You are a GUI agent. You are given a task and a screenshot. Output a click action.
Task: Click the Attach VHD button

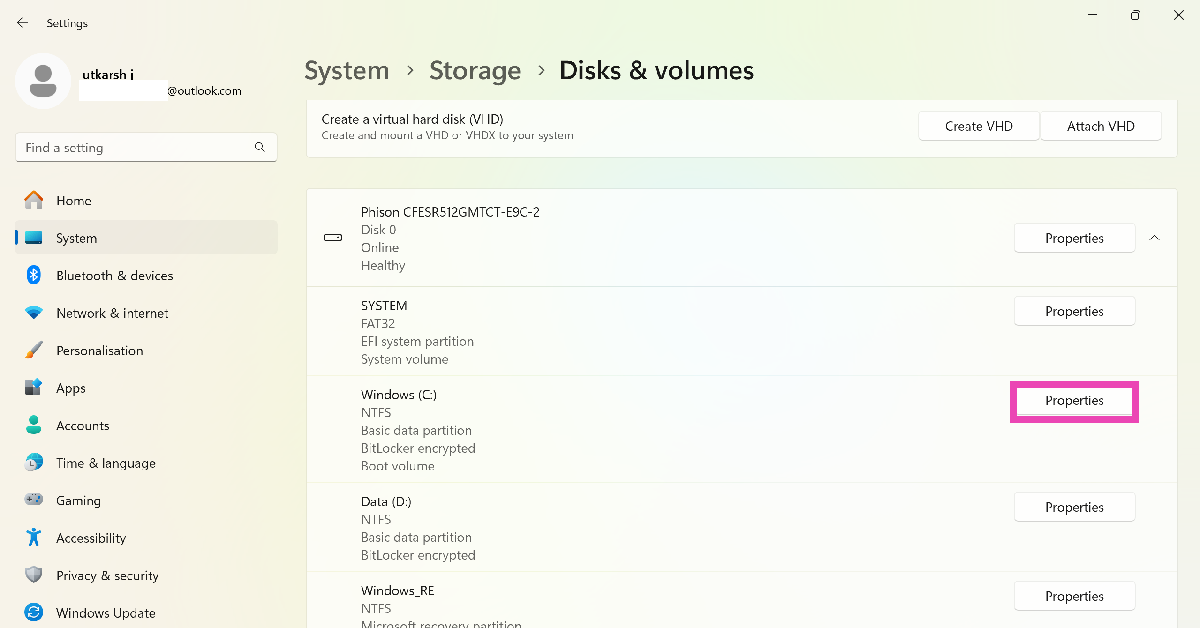(x=1100, y=126)
